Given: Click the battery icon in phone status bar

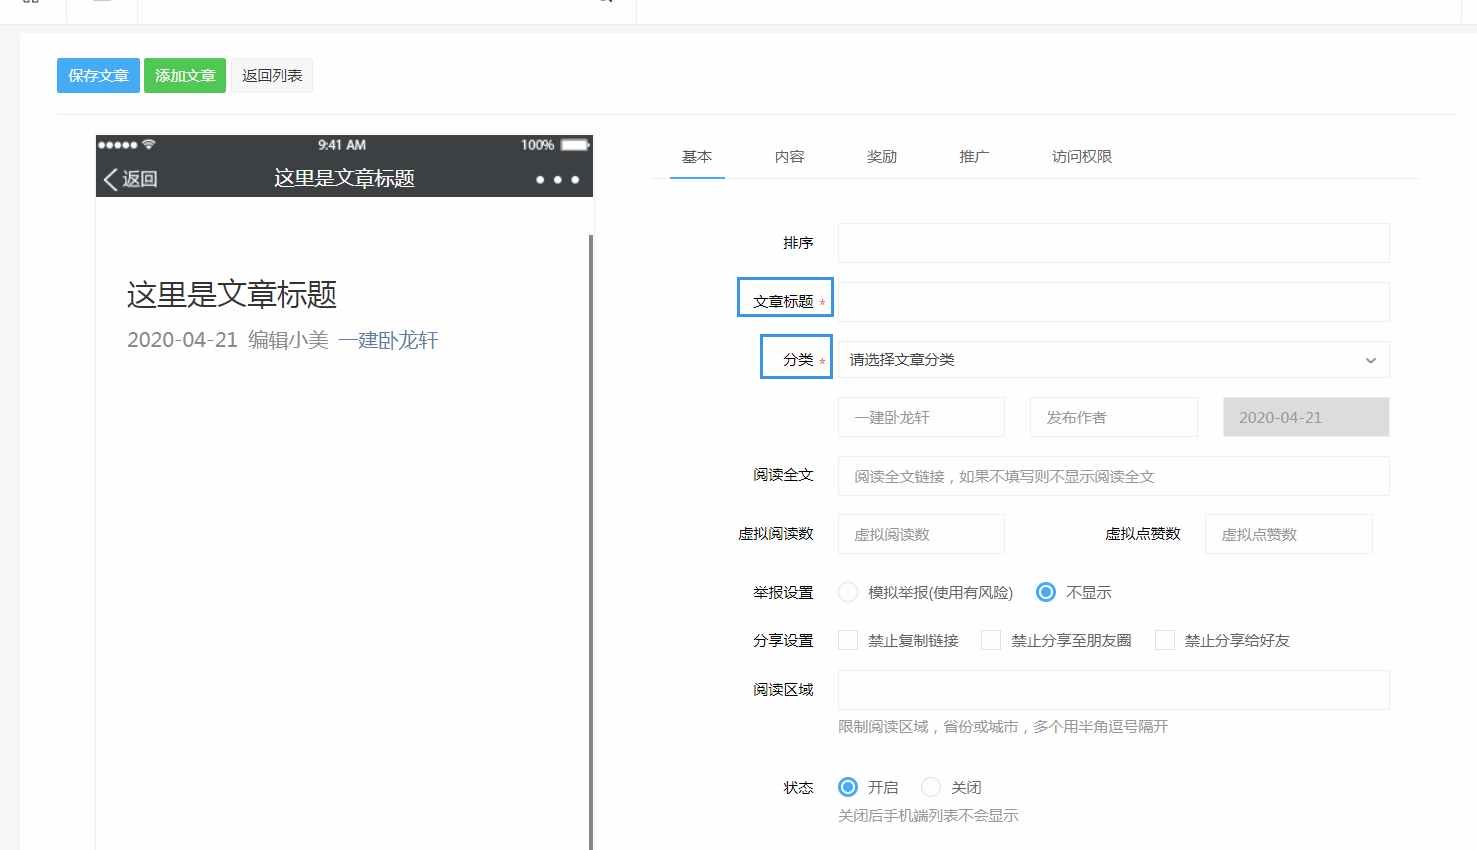Looking at the screenshot, I should 574,145.
